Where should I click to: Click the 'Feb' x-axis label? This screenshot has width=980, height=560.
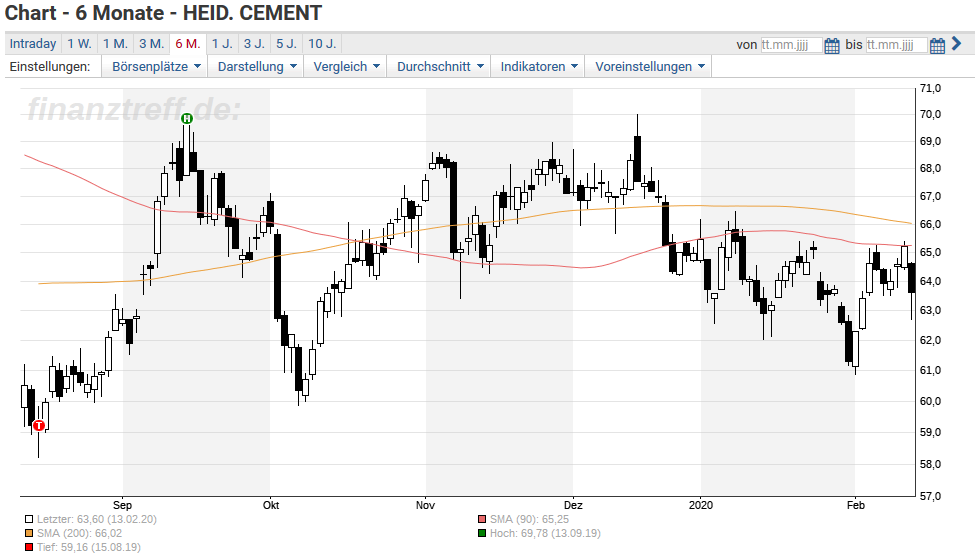(856, 505)
